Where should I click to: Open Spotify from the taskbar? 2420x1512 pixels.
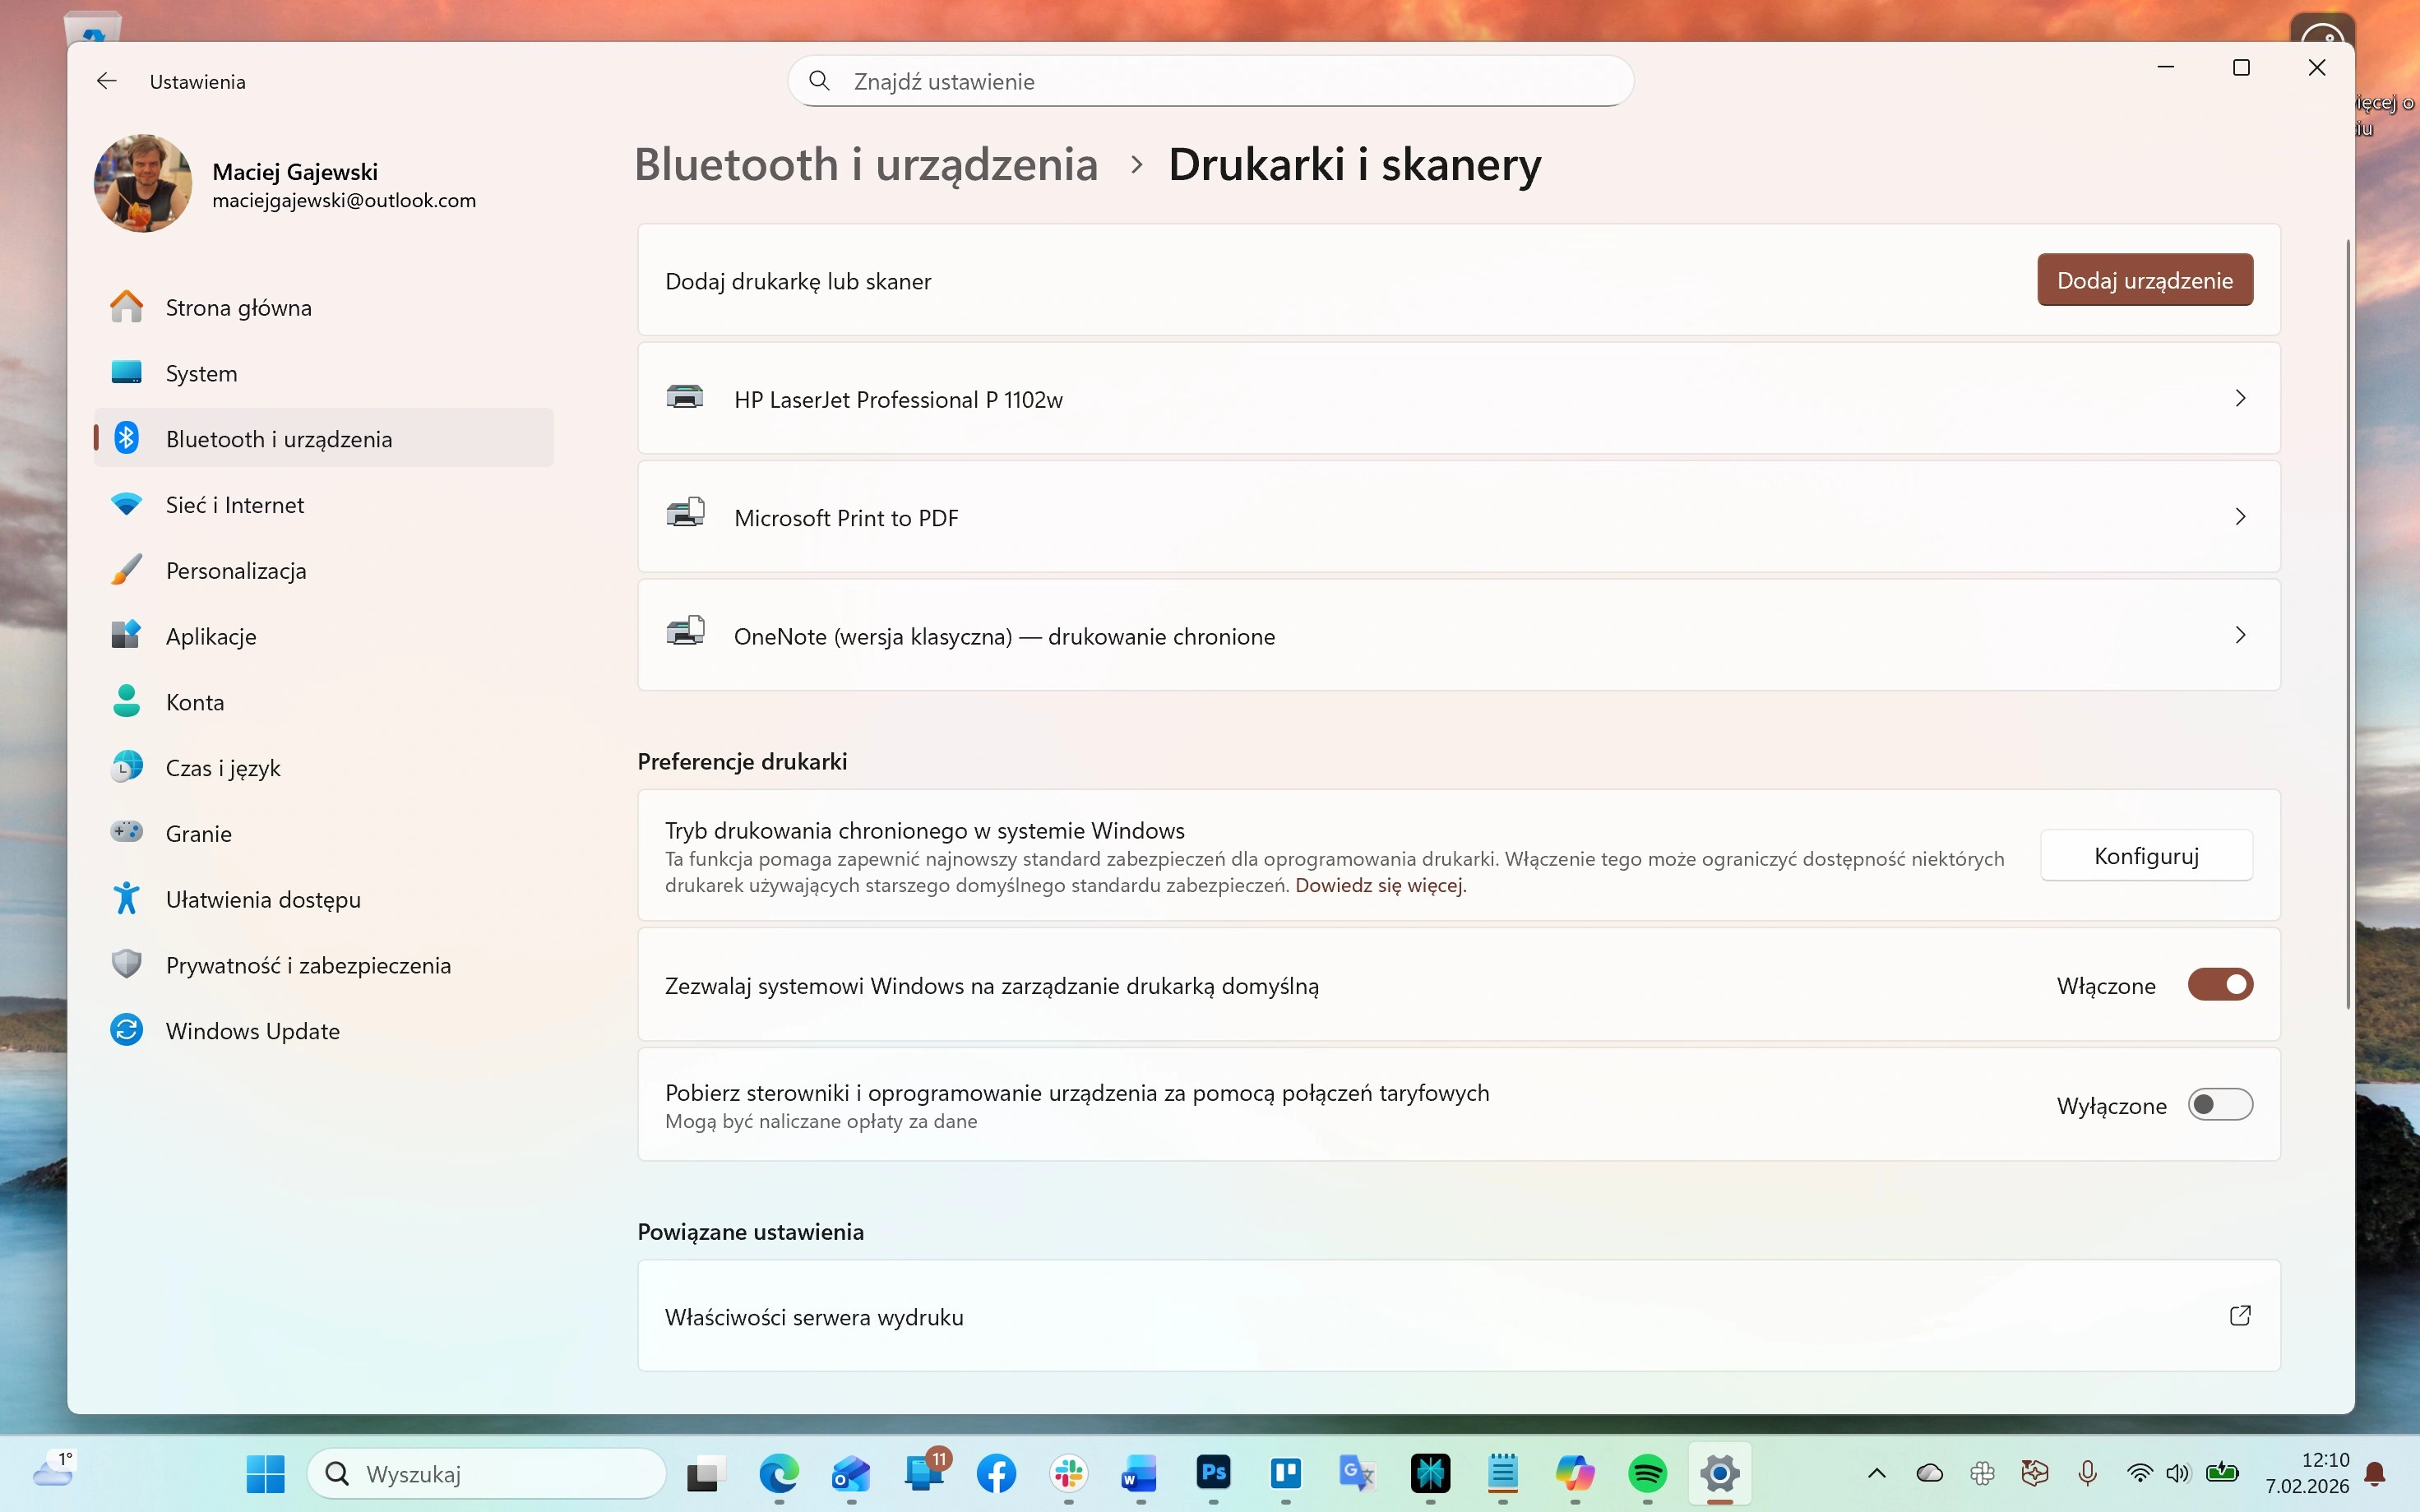1647,1473
